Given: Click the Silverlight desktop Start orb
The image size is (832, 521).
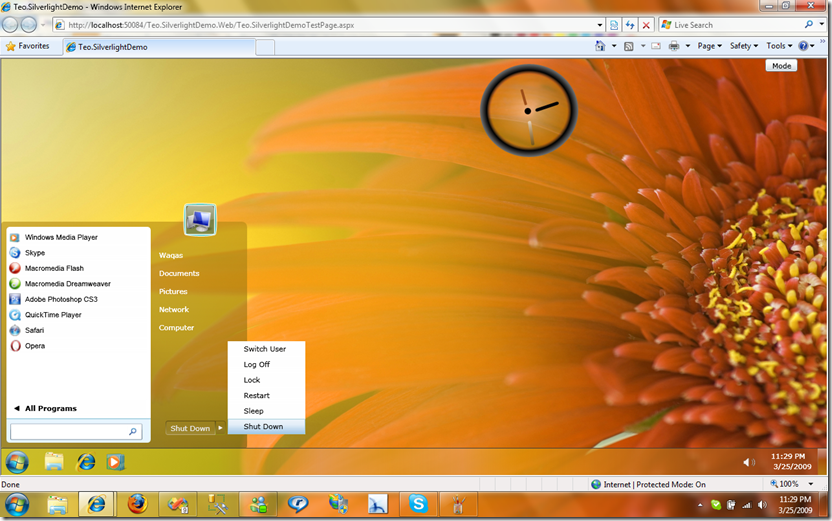Looking at the screenshot, I should pos(17,462).
